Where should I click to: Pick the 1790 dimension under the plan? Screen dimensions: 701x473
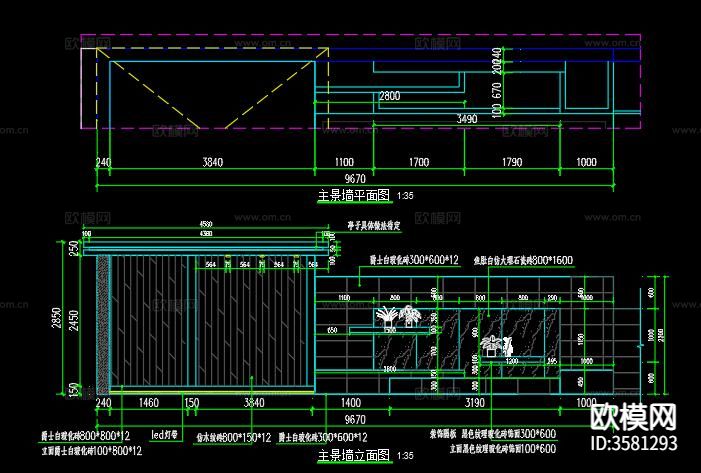pos(512,162)
